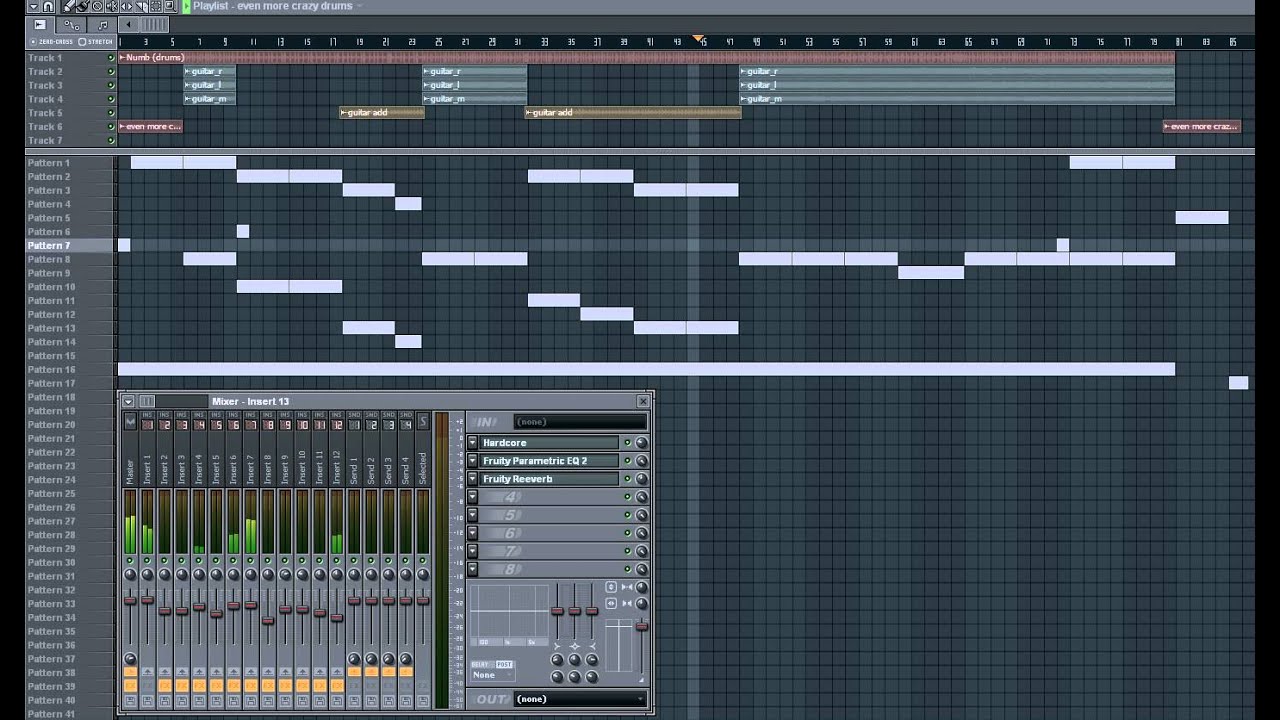The width and height of the screenshot is (1280, 720).
Task: Select the ZERO-CROSS option
Action: [x=52, y=42]
